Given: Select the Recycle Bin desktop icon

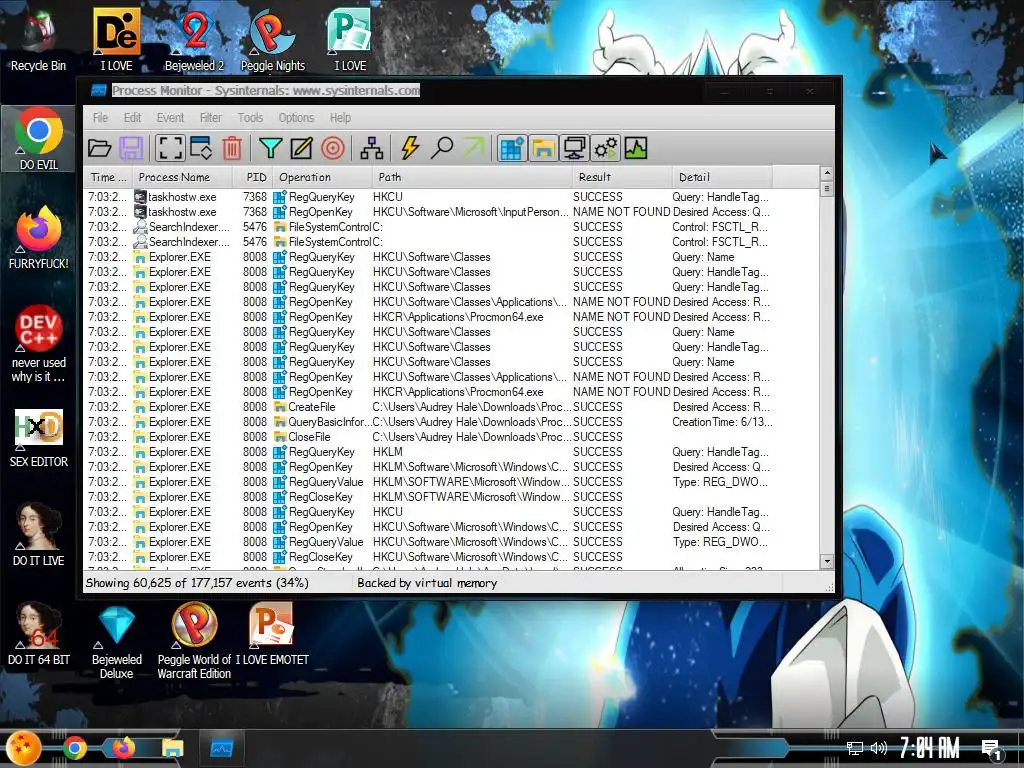Looking at the screenshot, I should pos(38,40).
